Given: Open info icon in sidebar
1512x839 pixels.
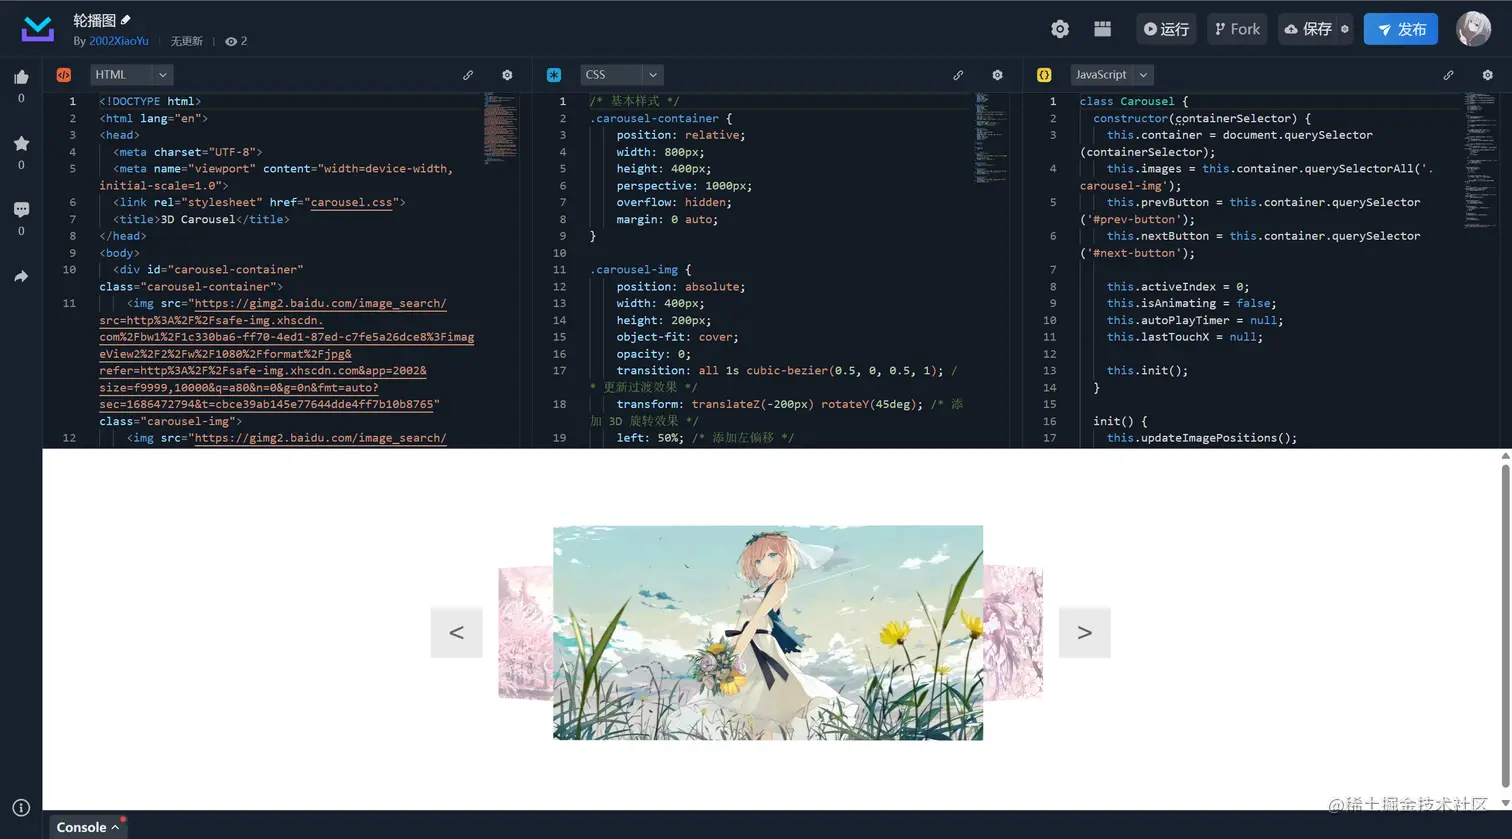Looking at the screenshot, I should (x=21, y=808).
